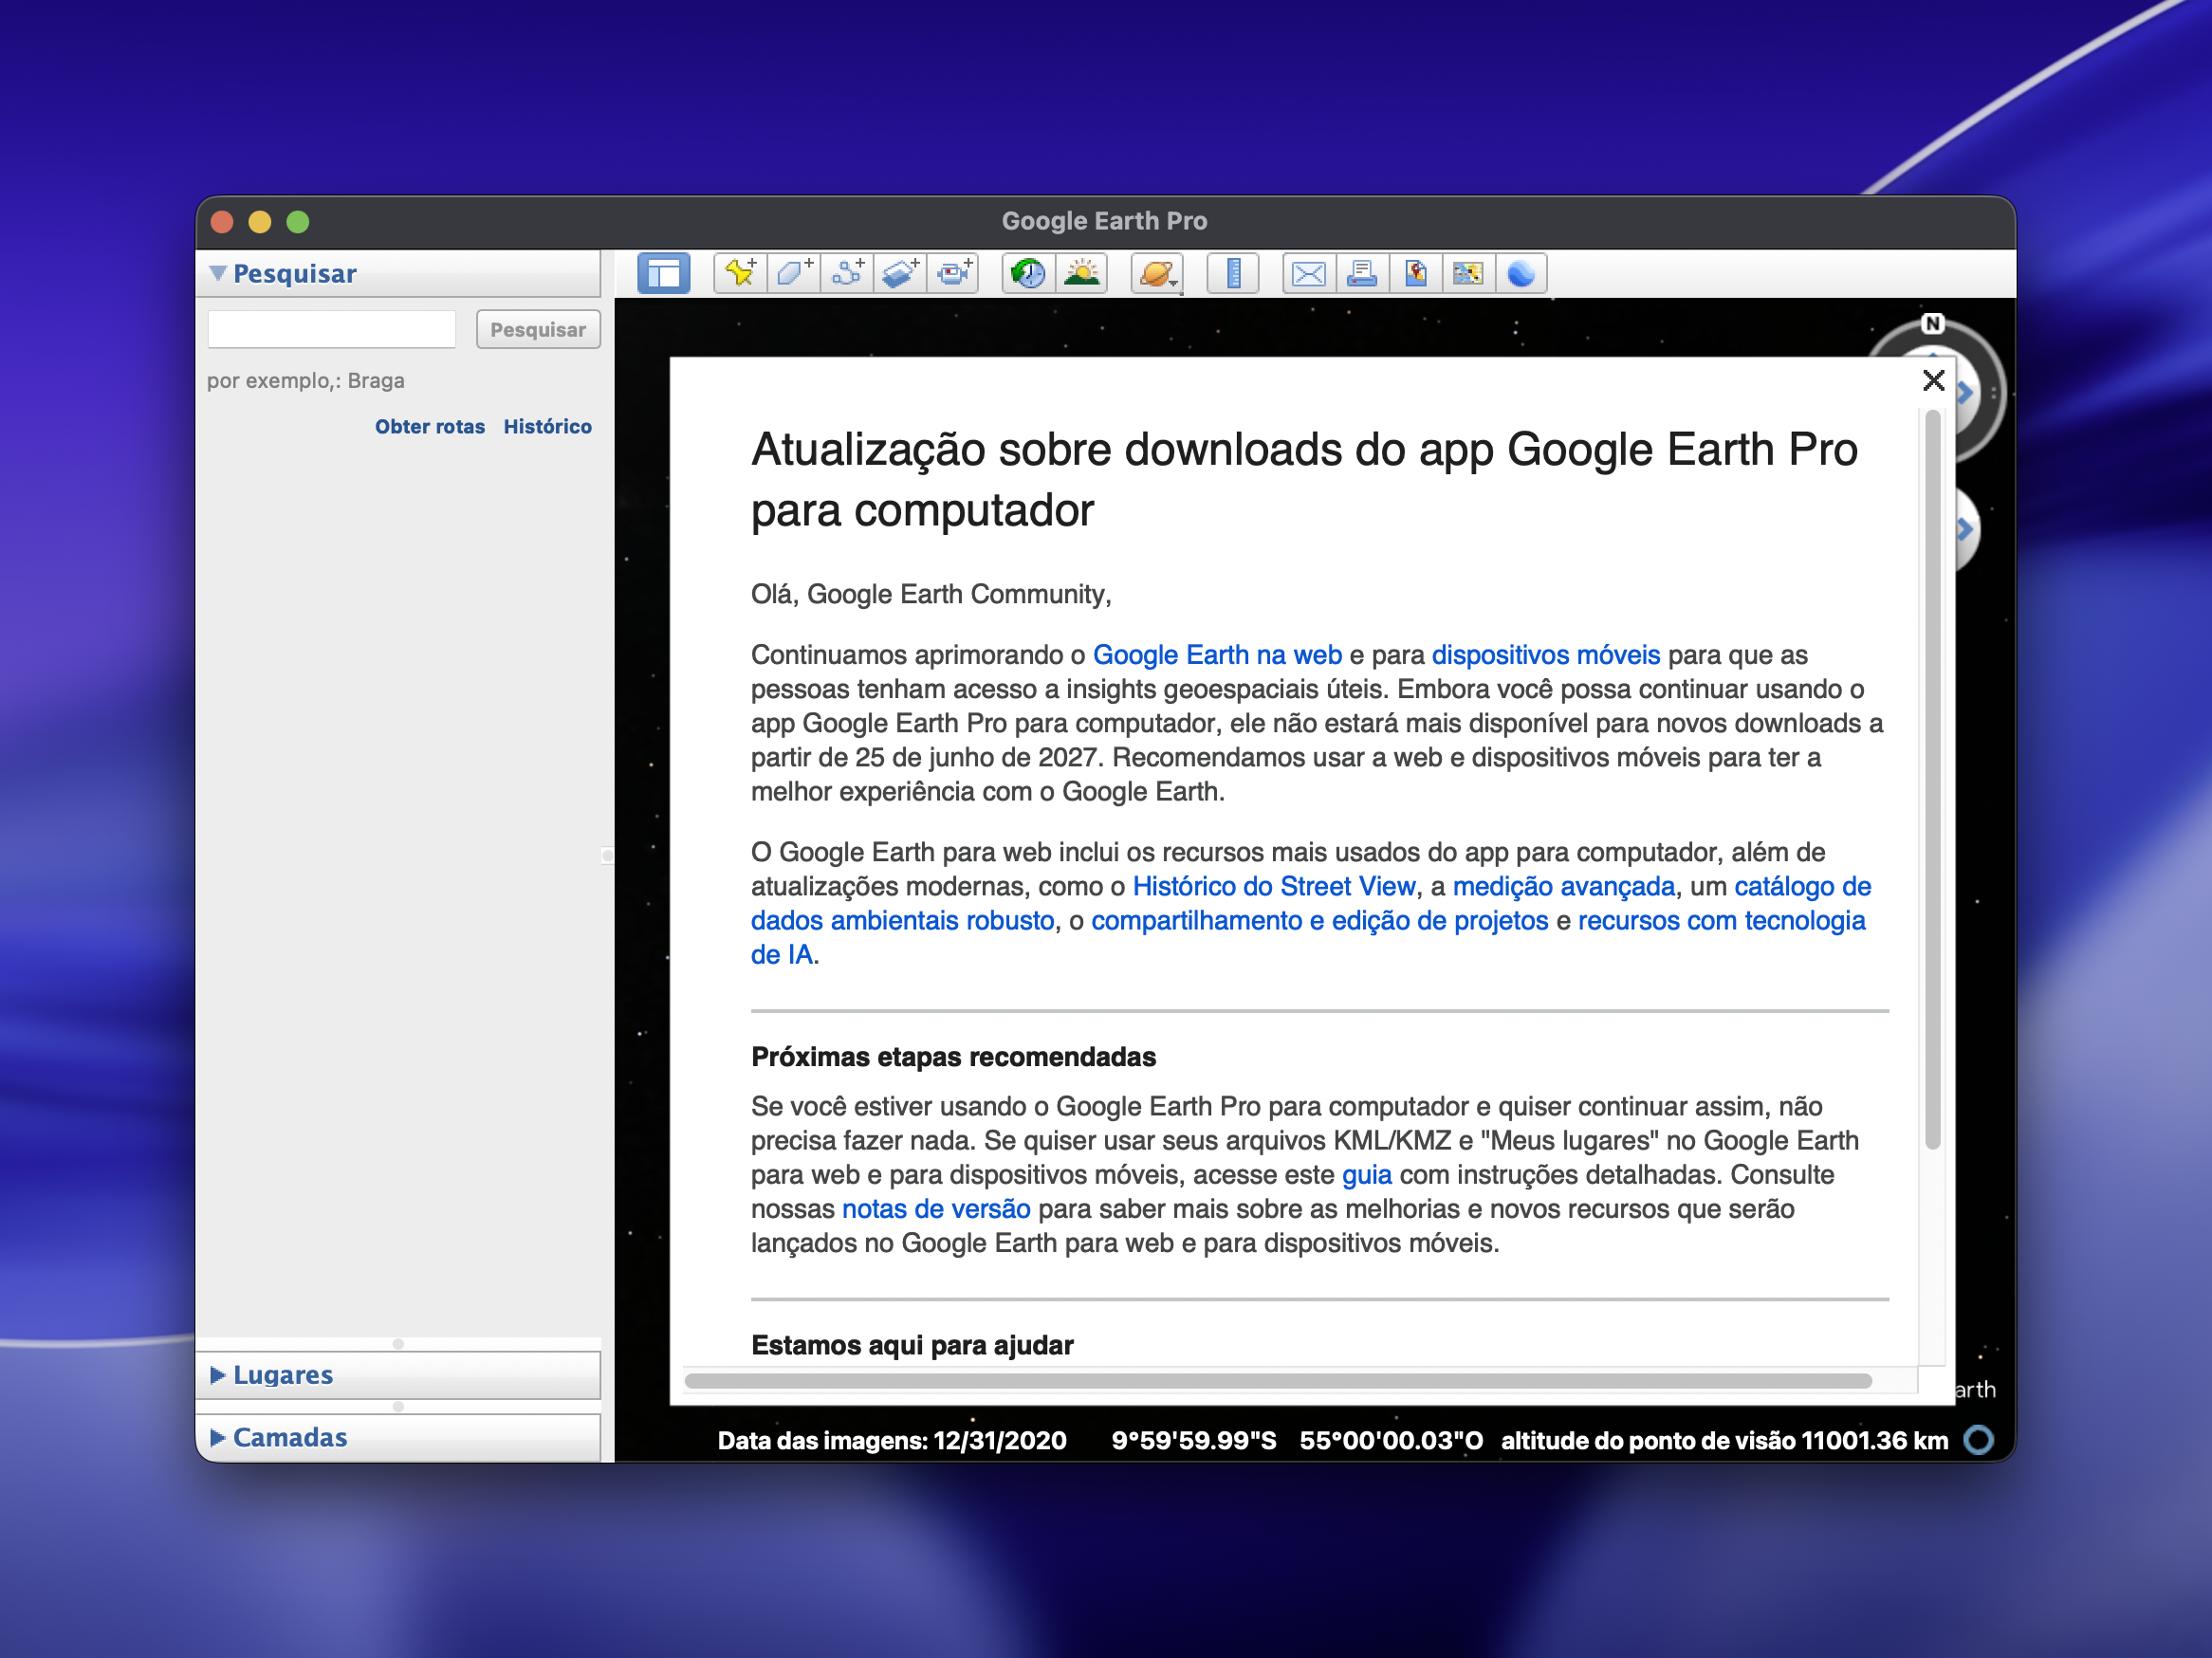Screen dimensions: 2212x1658
Task: Click the longitude 55°00'00.03"O readout
Action: (1391, 1440)
